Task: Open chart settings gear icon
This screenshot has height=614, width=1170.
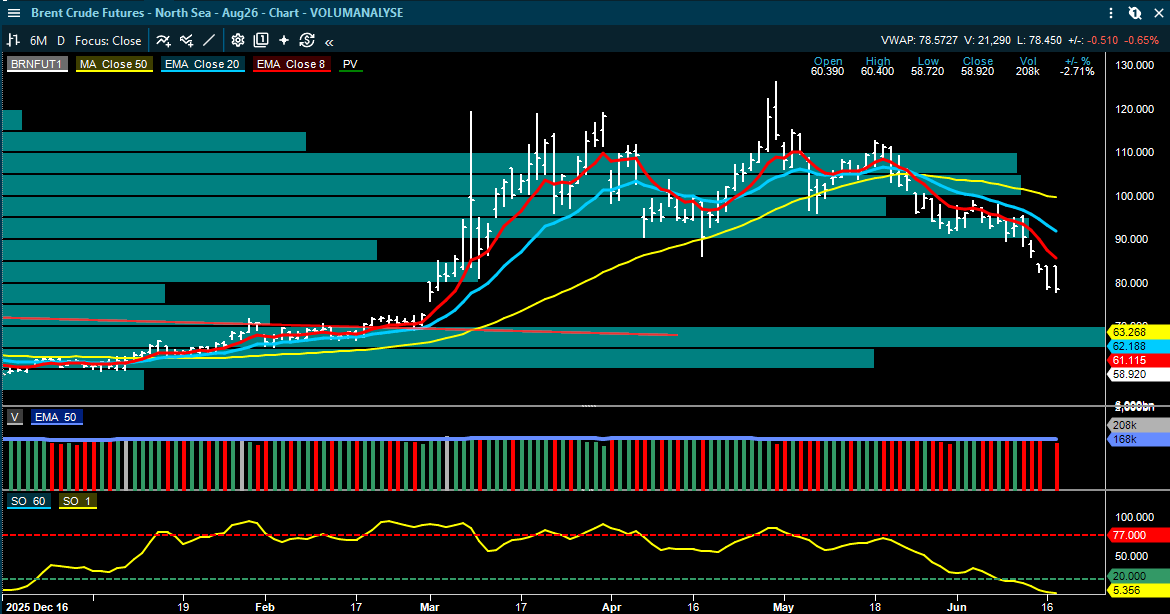Action: point(237,40)
